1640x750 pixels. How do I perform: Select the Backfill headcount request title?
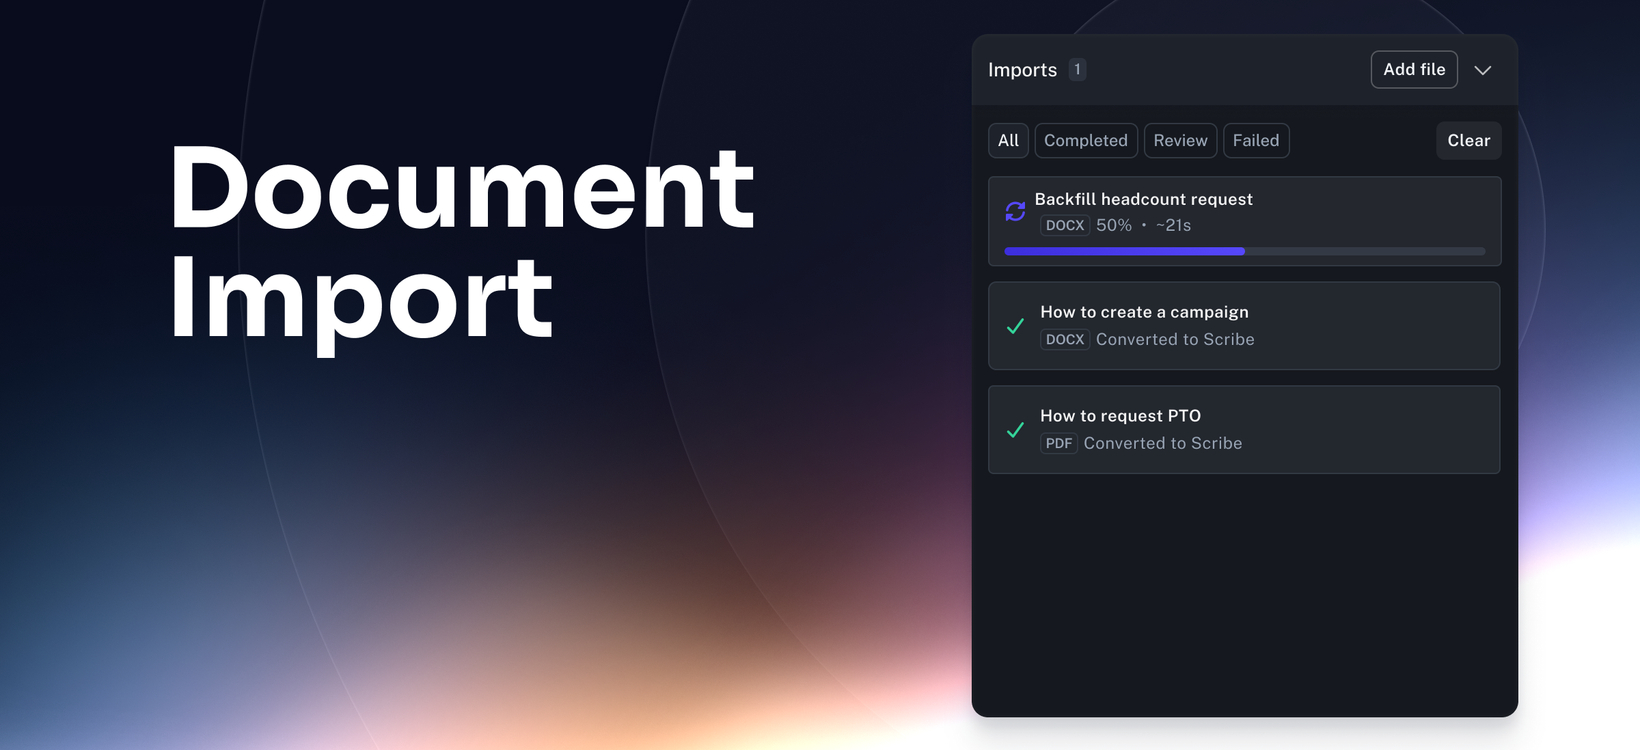[x=1143, y=199]
